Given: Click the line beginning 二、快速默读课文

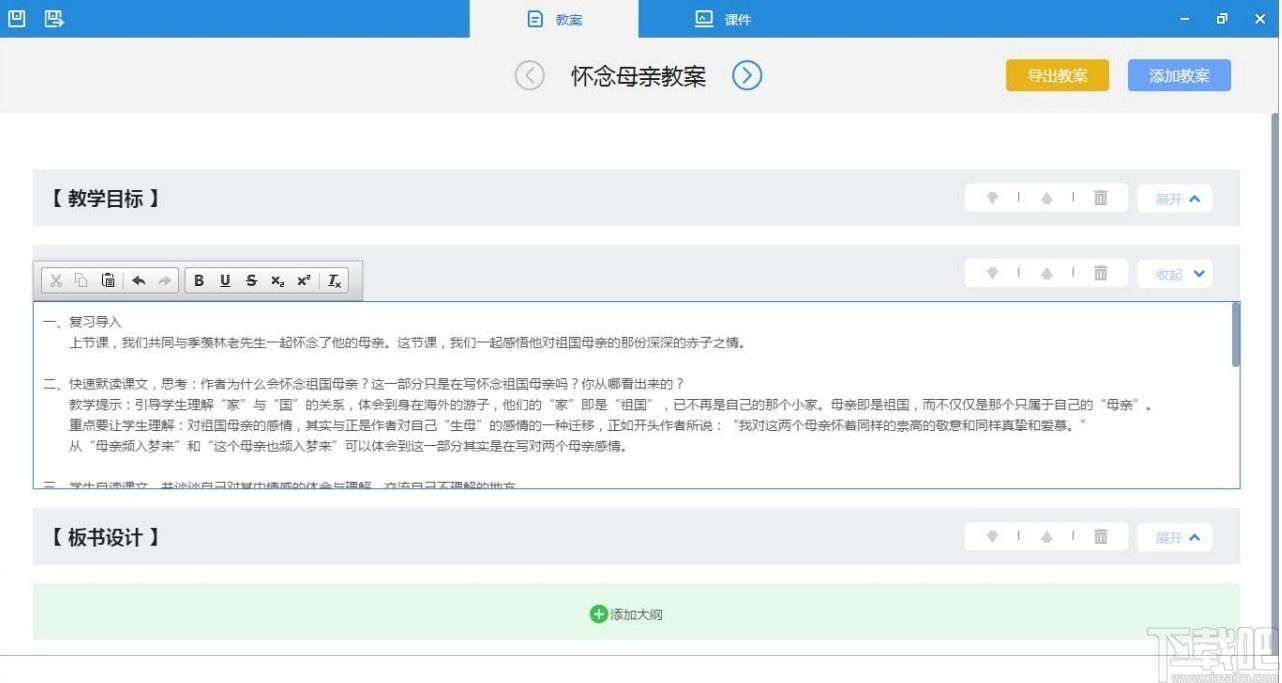Looking at the screenshot, I should click(x=363, y=384).
